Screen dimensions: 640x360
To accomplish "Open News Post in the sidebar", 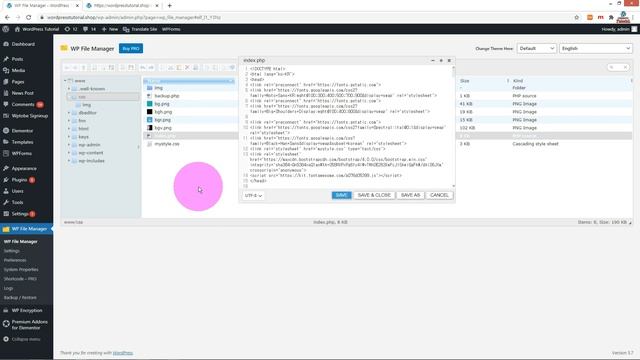I will (x=22, y=93).
